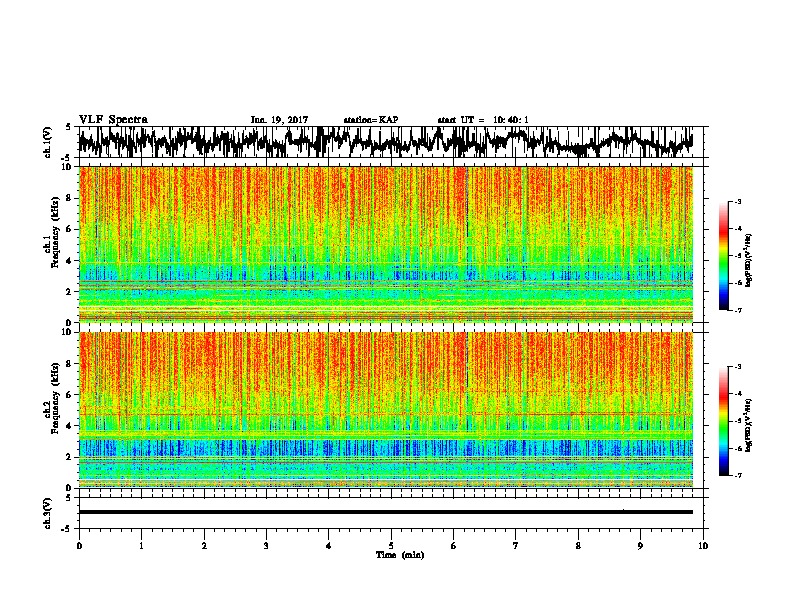
Task: Click time axis tick label "9"
Action: [x=640, y=546]
